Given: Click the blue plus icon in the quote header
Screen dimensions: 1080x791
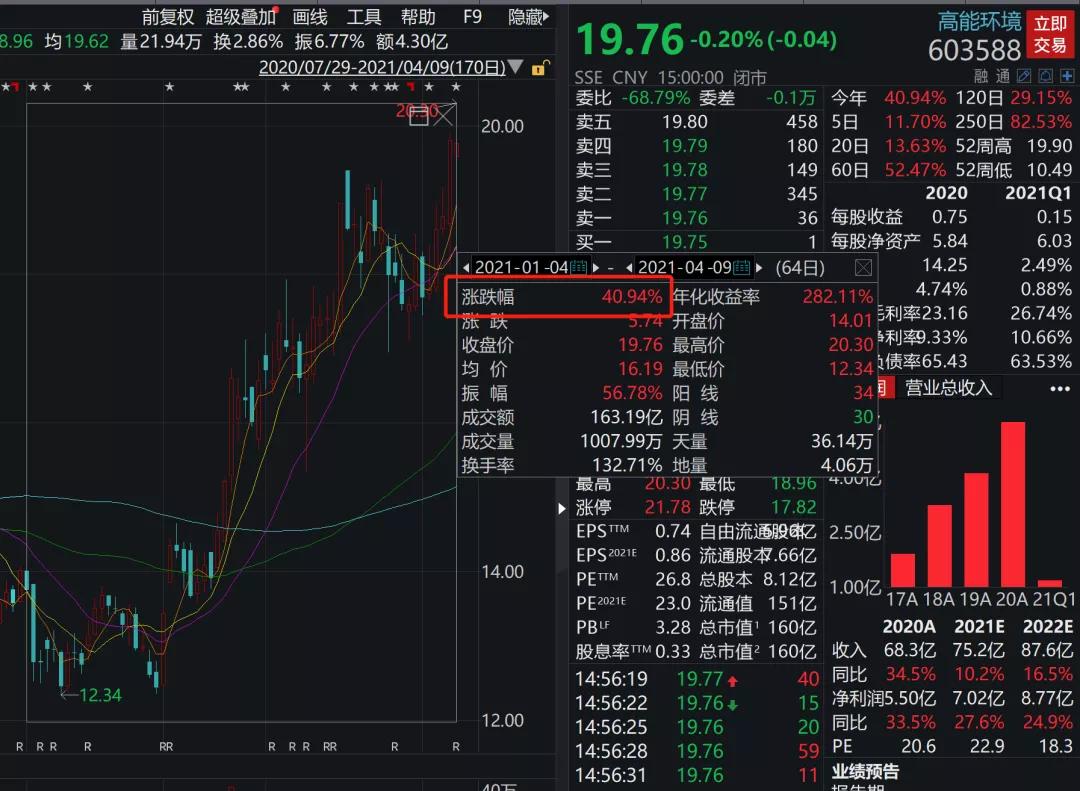Looking at the screenshot, I should [1067, 75].
